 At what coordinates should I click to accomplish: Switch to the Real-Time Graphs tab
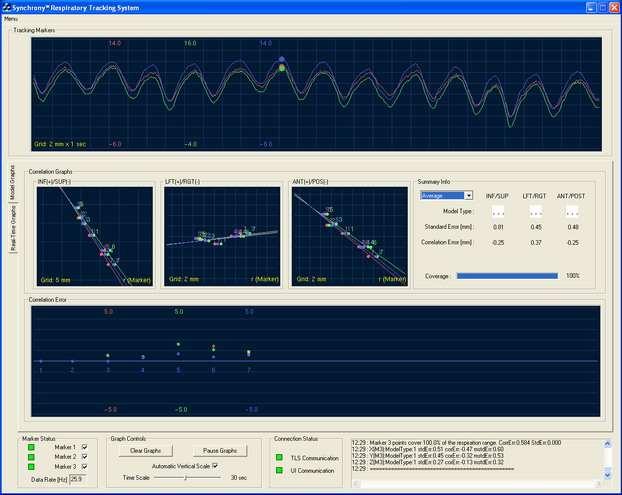pyautogui.click(x=13, y=228)
